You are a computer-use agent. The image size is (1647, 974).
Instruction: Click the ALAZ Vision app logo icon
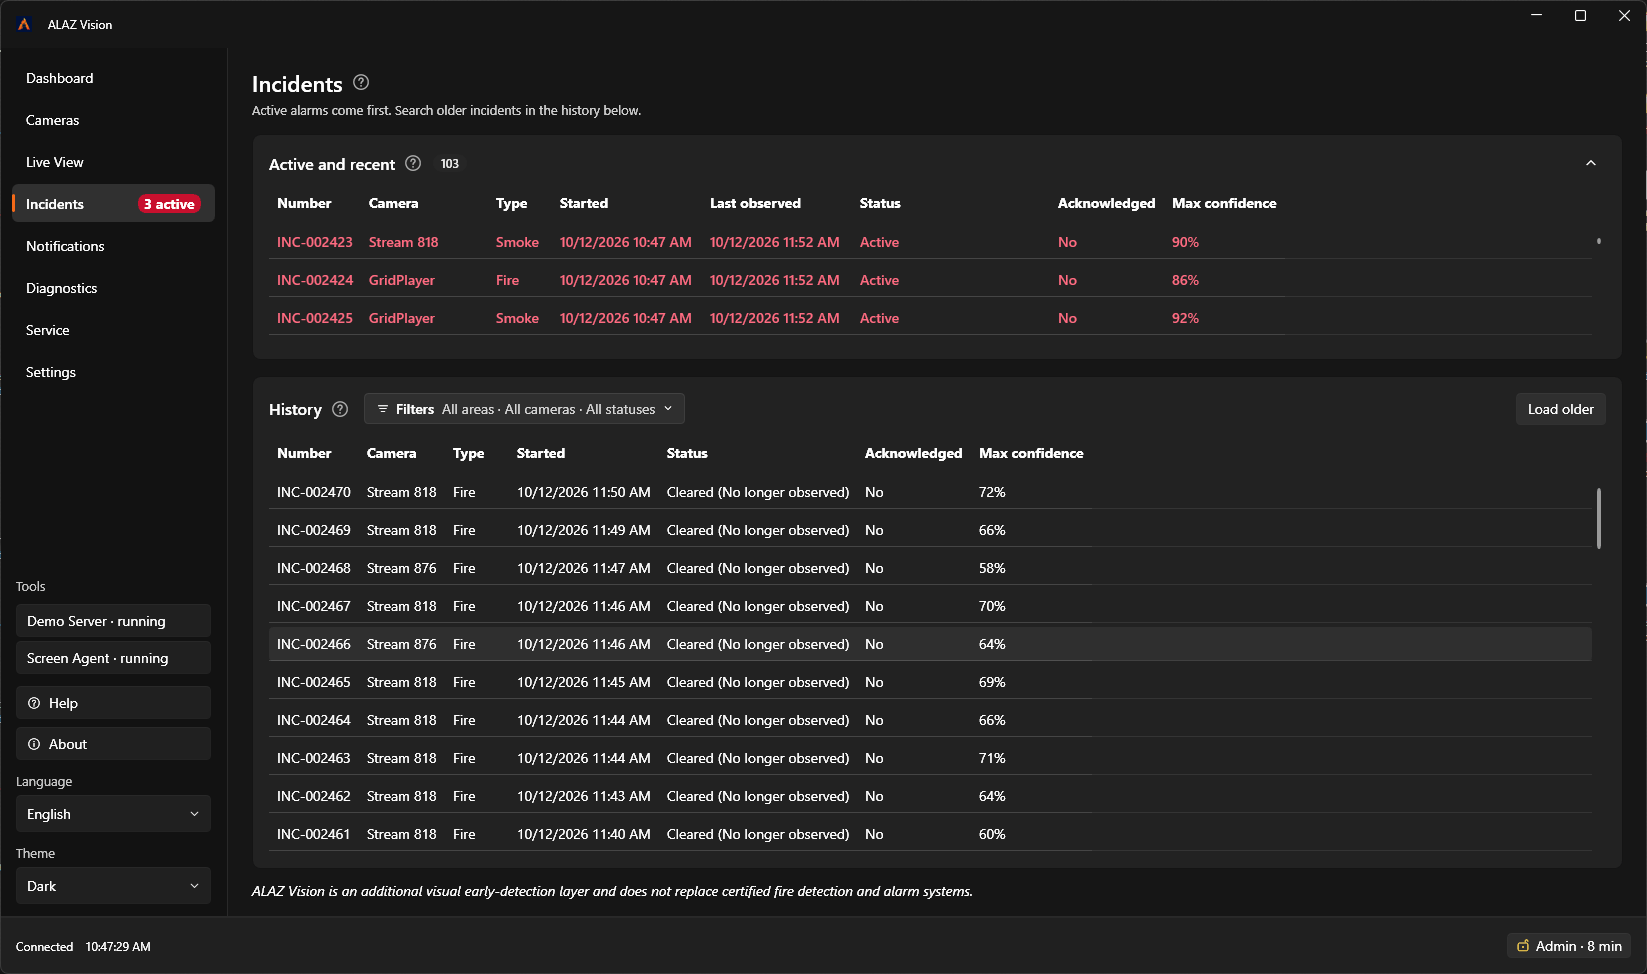[24, 24]
